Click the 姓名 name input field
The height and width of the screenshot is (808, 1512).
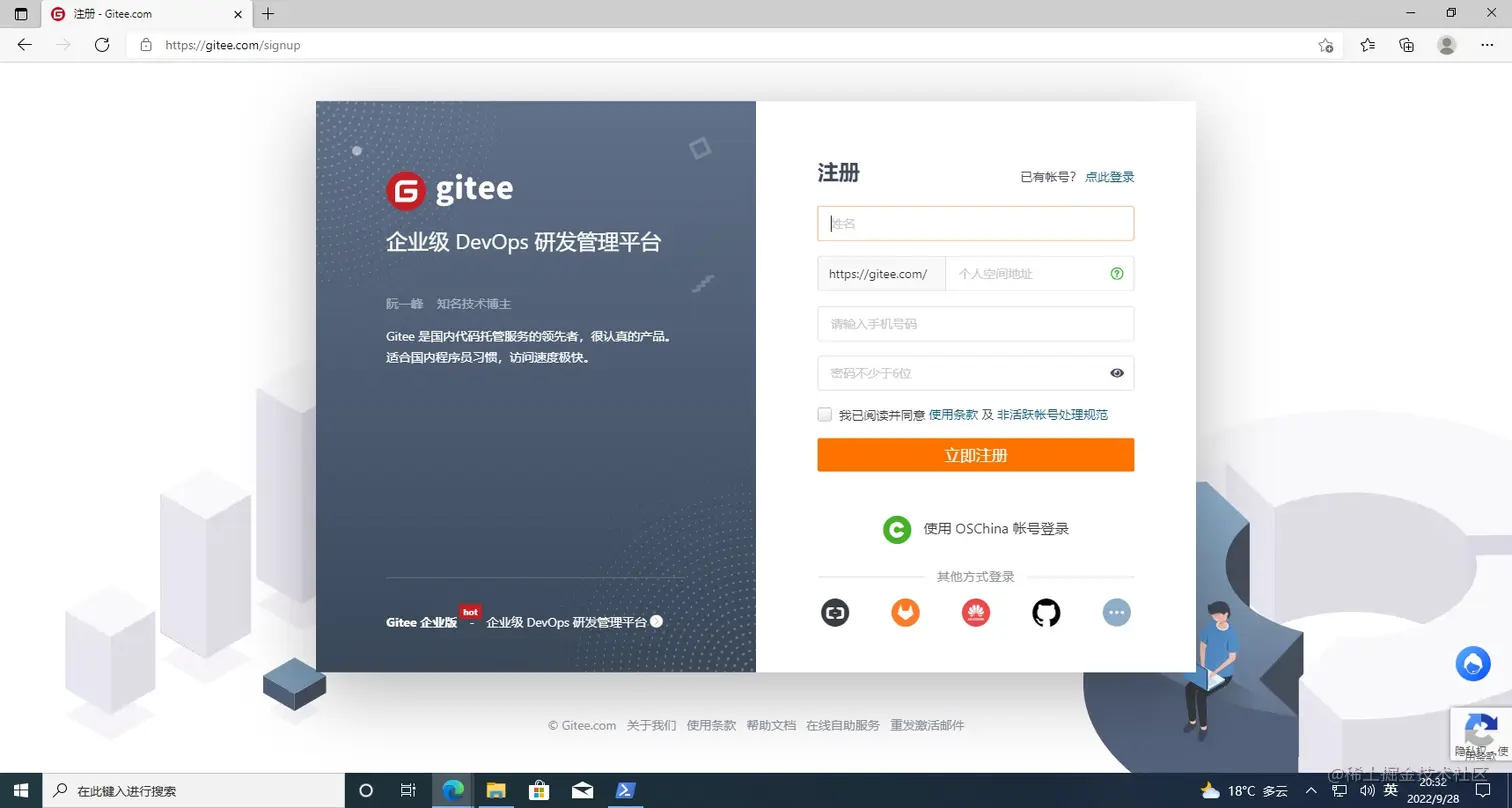(x=976, y=224)
